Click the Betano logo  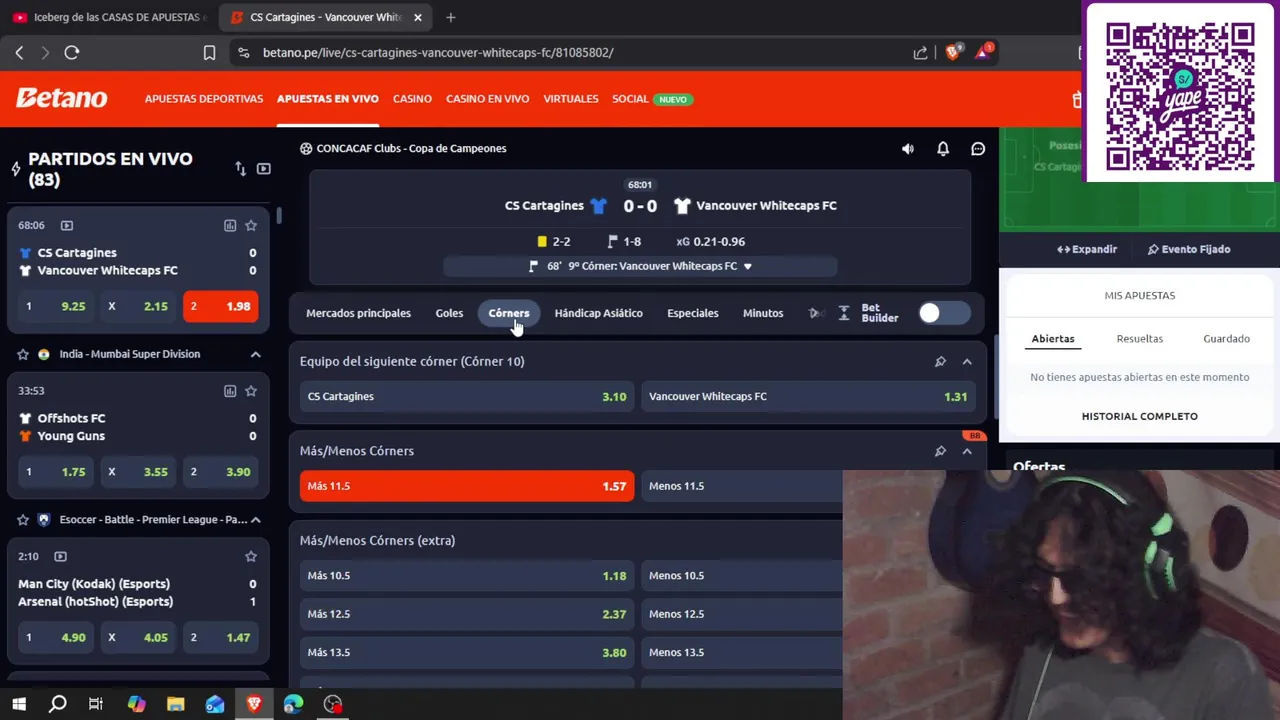click(62, 98)
